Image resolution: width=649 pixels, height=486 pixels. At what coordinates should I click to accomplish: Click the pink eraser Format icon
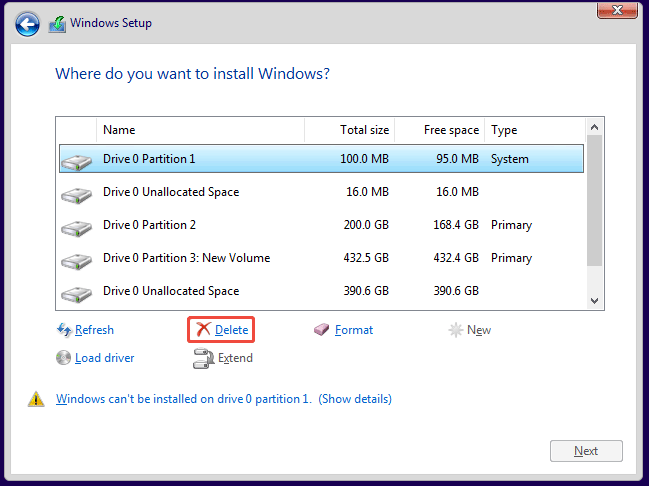click(x=322, y=330)
